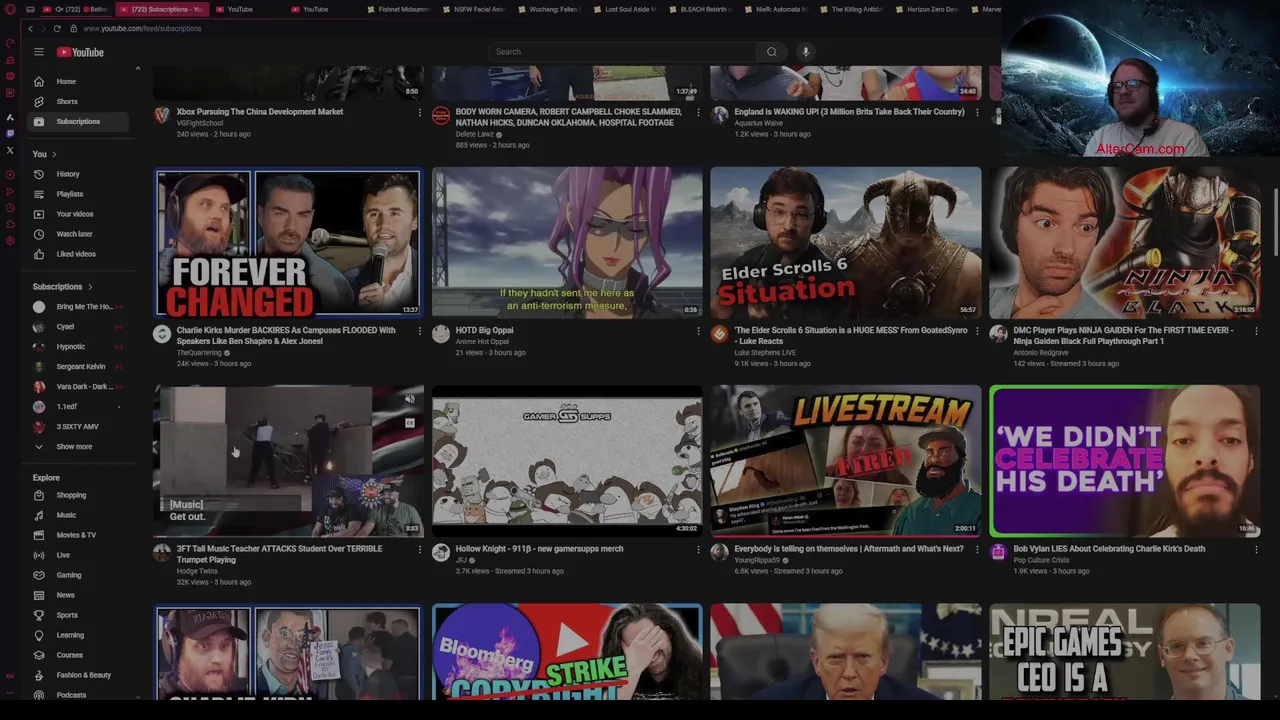Reload the page in browser toolbar
The height and width of the screenshot is (720, 1280).
pos(57,28)
